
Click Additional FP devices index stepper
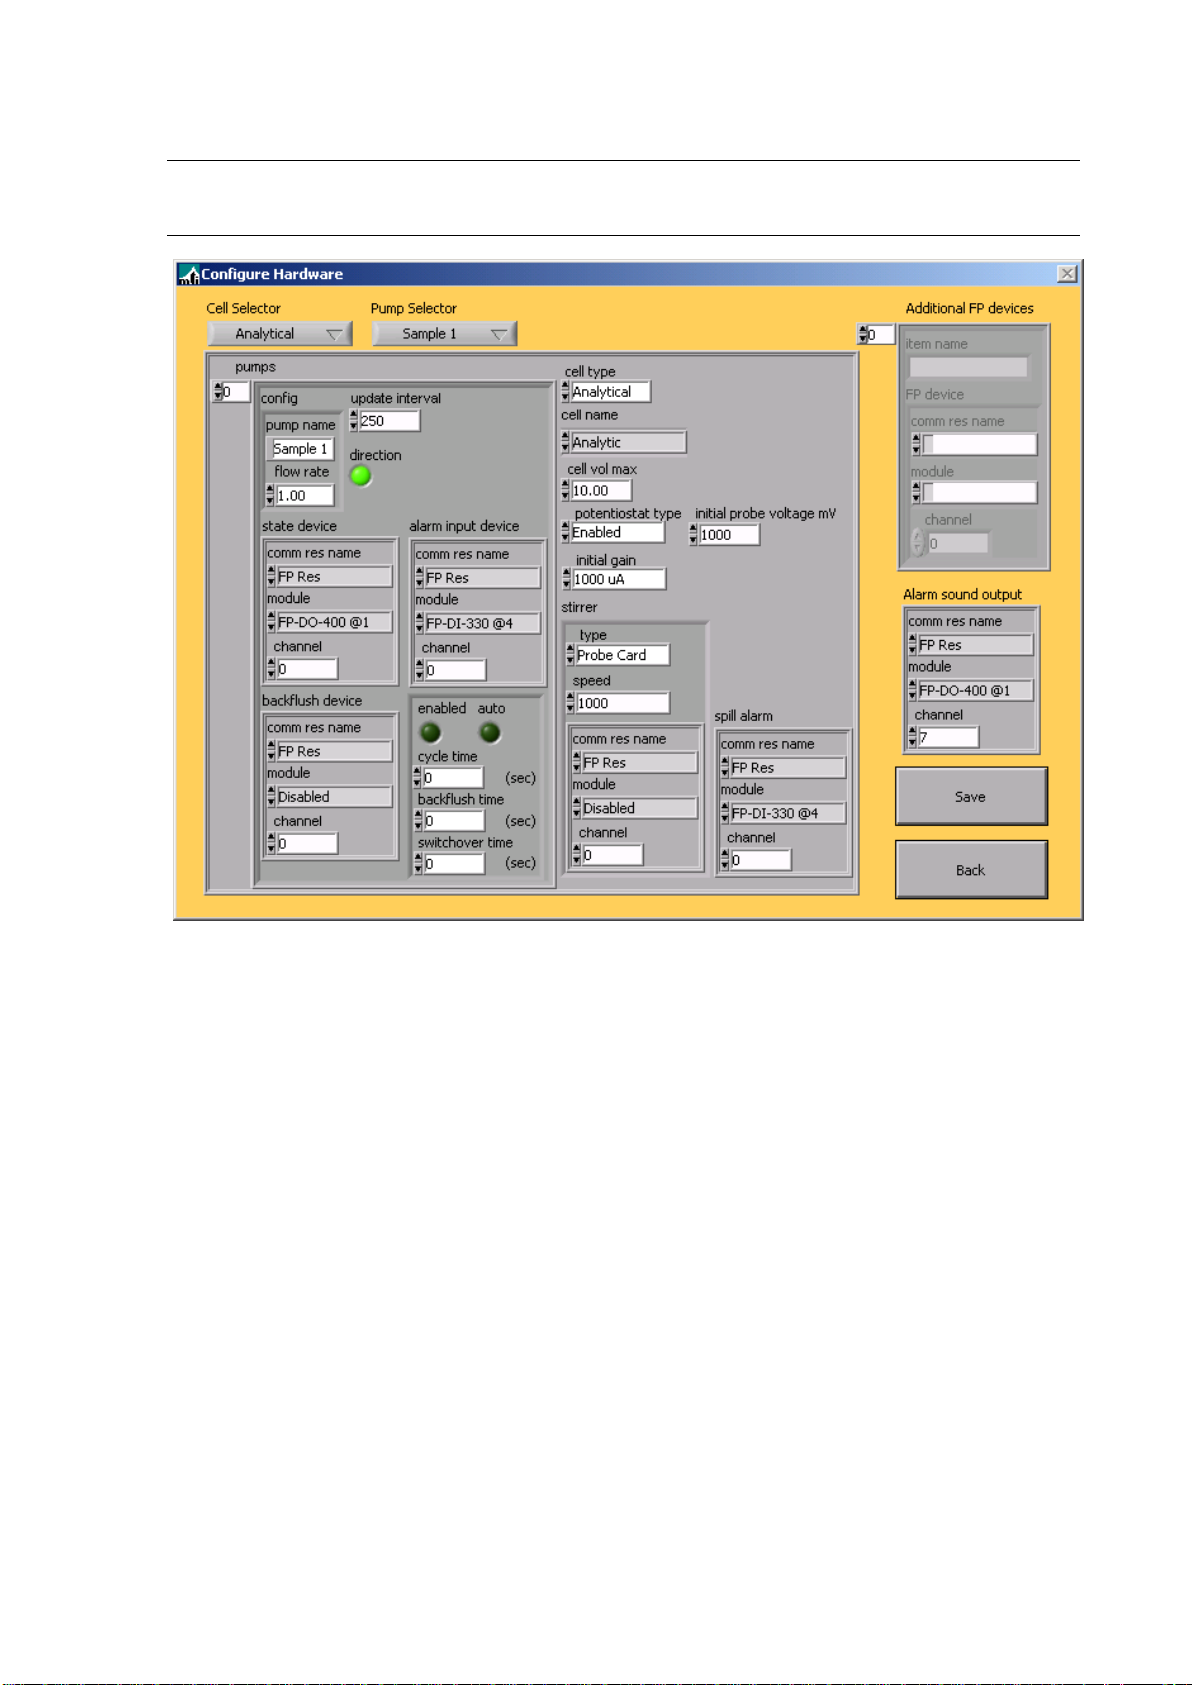click(862, 334)
